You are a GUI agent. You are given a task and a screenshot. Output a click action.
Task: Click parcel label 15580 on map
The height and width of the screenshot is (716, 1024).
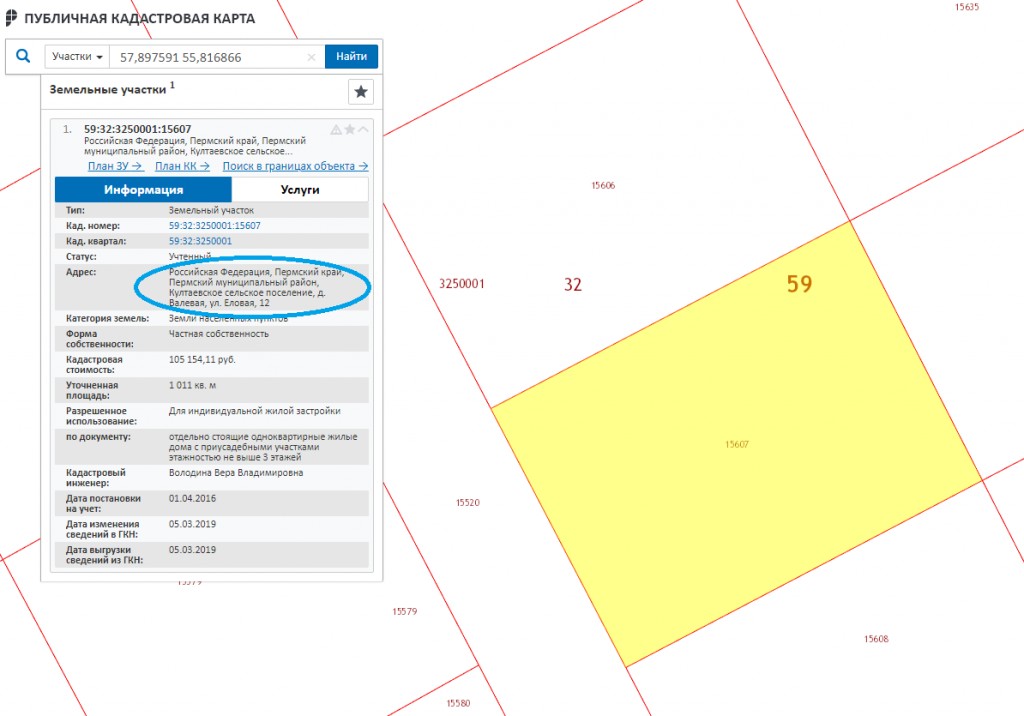coord(458,703)
